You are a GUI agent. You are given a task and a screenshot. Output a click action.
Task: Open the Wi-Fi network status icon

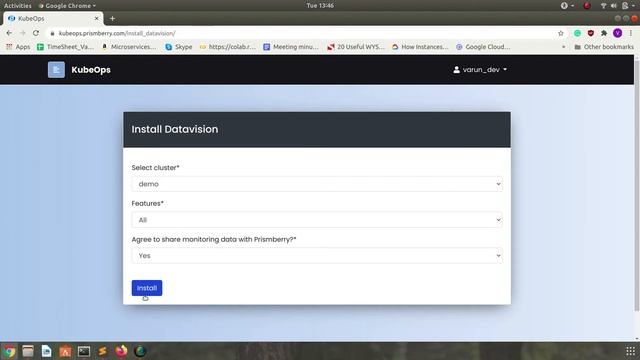[x=603, y=6]
